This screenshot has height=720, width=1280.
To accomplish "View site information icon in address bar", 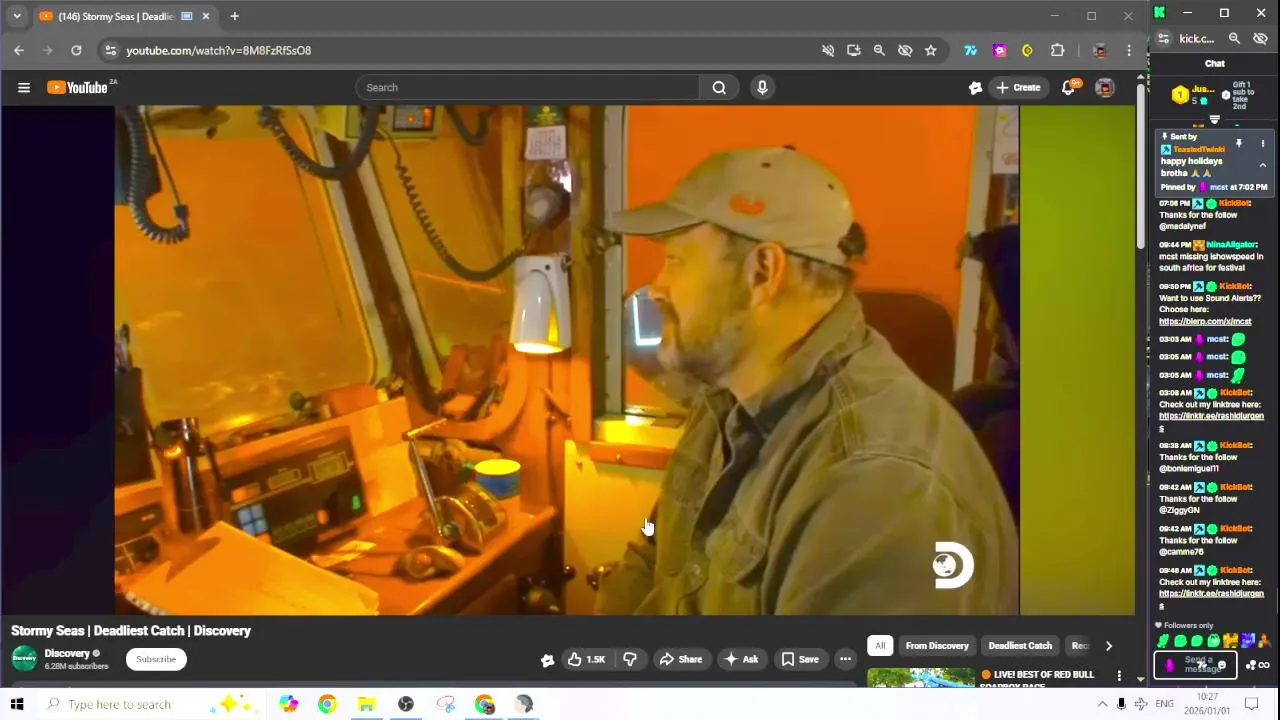I will click(x=110, y=50).
